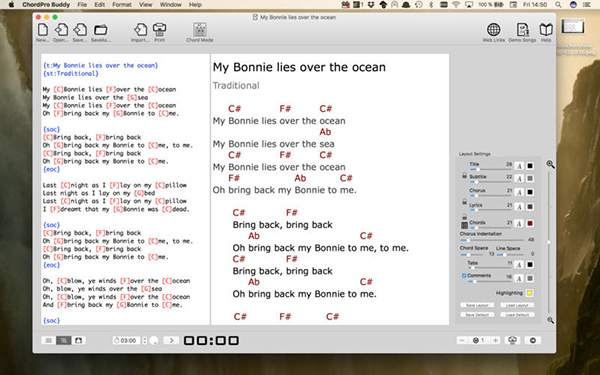Open Notification Center icon in menu bar

(x=586, y=5)
